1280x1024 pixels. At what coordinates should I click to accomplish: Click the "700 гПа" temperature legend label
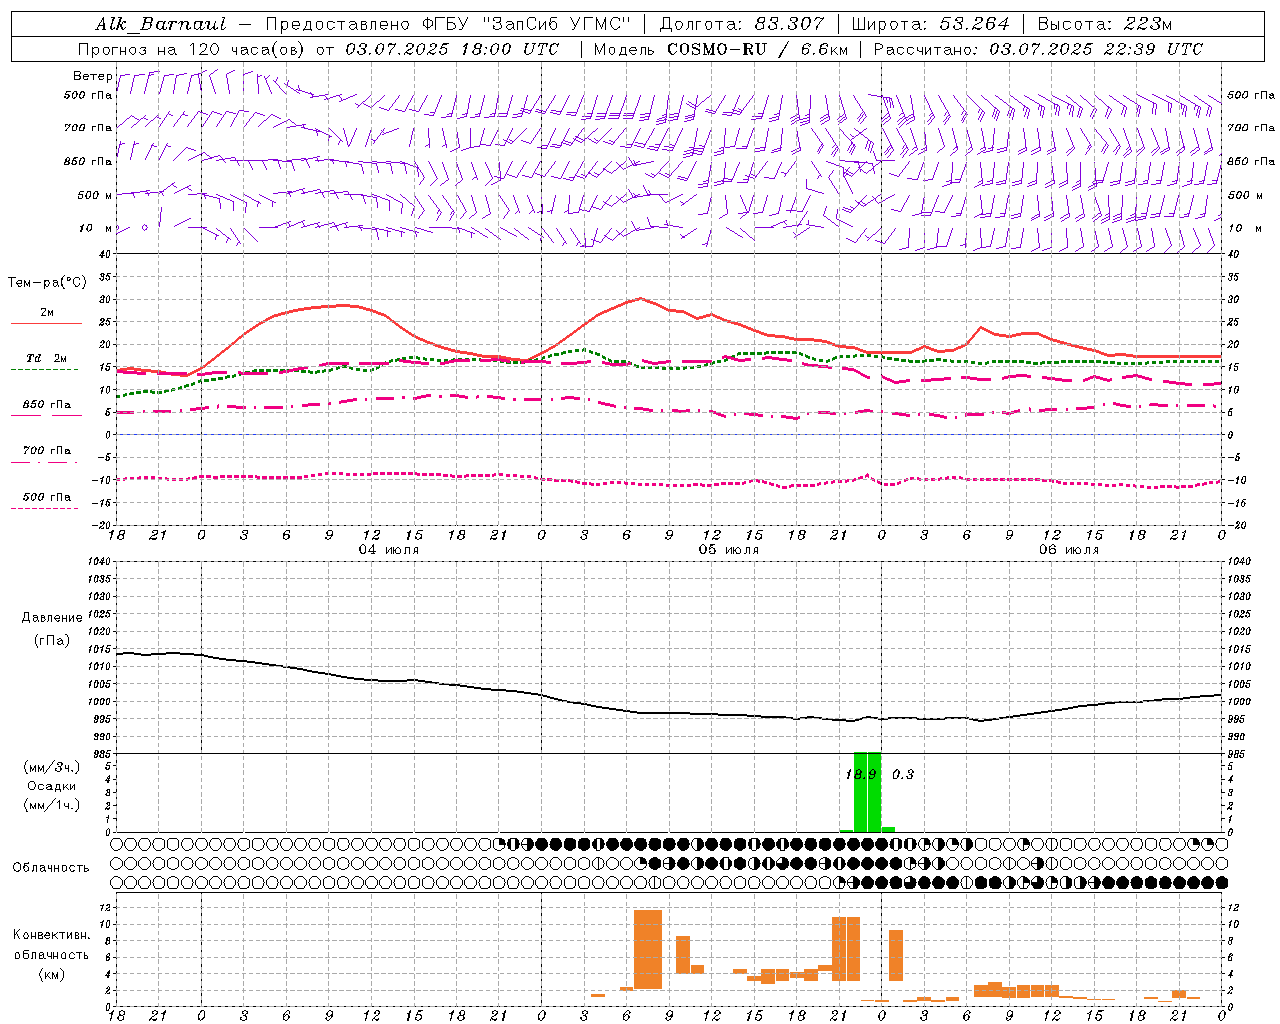pyautogui.click(x=47, y=451)
